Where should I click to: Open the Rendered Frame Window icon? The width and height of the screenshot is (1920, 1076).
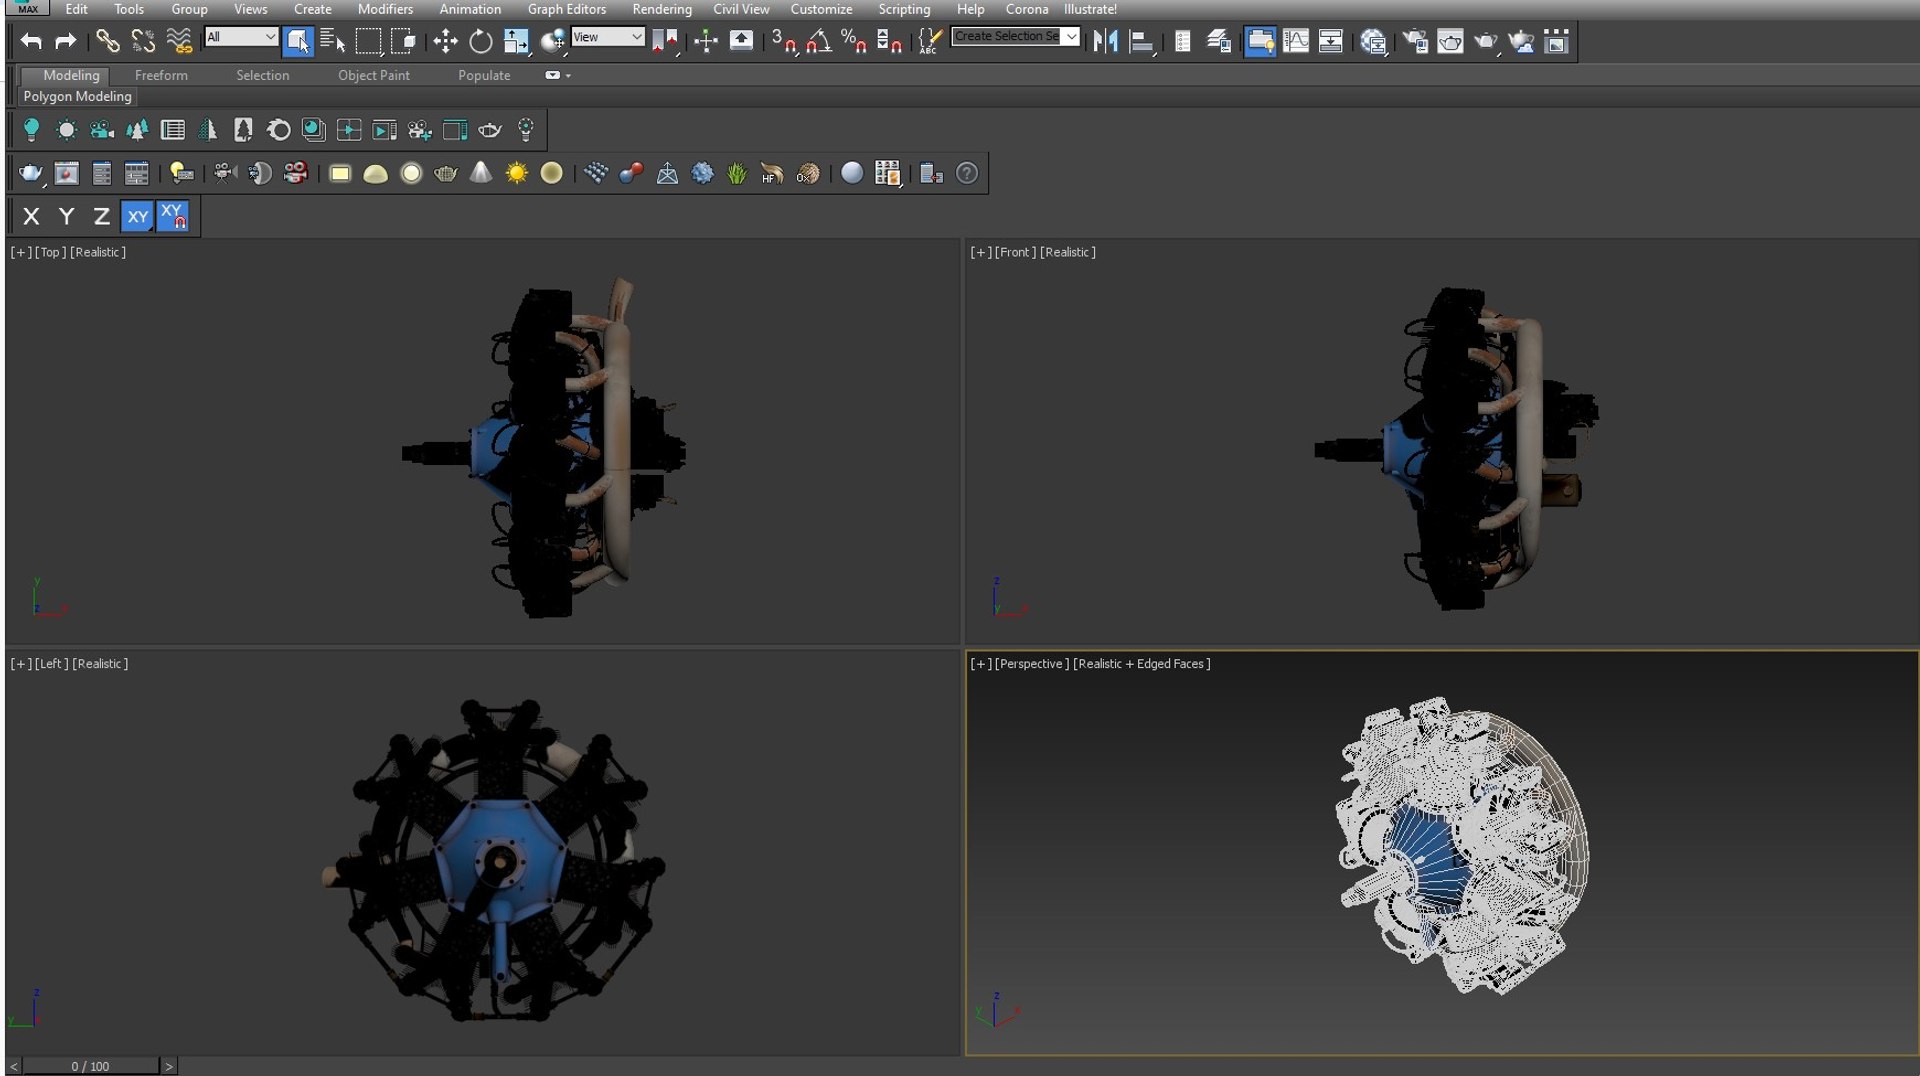1450,41
